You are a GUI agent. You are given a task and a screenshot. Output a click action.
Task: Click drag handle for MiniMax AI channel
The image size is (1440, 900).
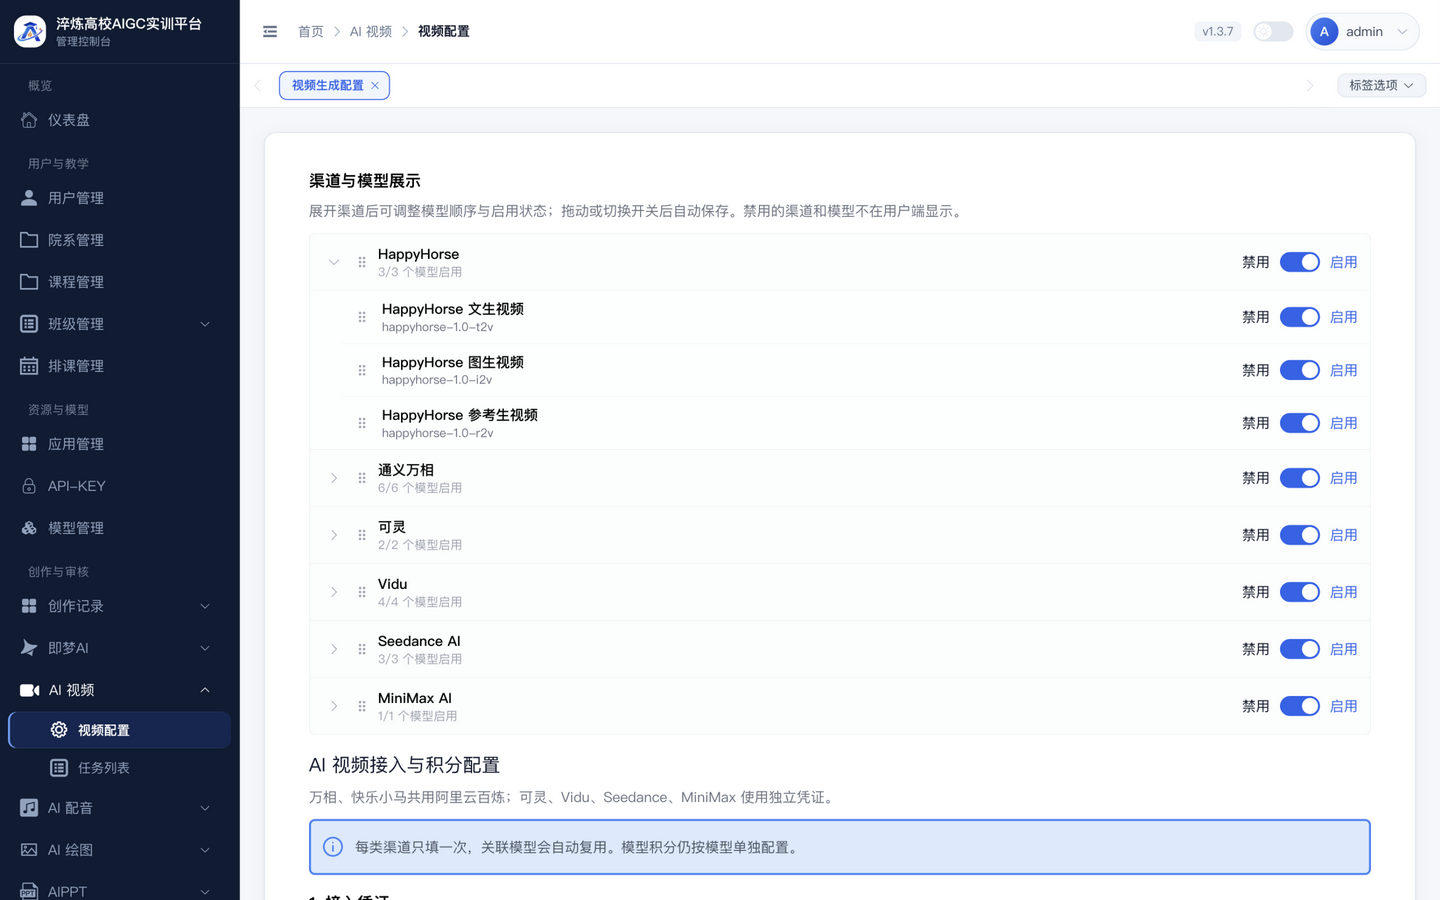(362, 706)
